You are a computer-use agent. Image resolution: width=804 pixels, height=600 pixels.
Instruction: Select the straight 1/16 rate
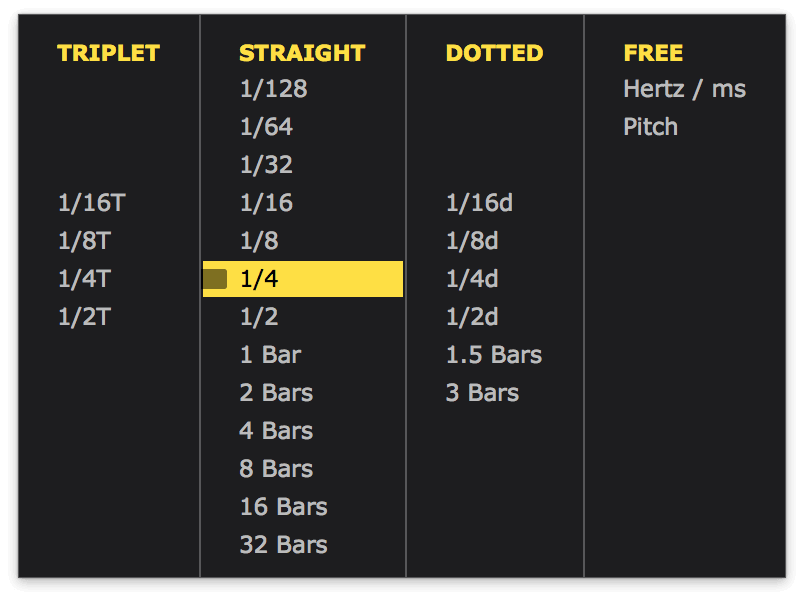tap(266, 203)
